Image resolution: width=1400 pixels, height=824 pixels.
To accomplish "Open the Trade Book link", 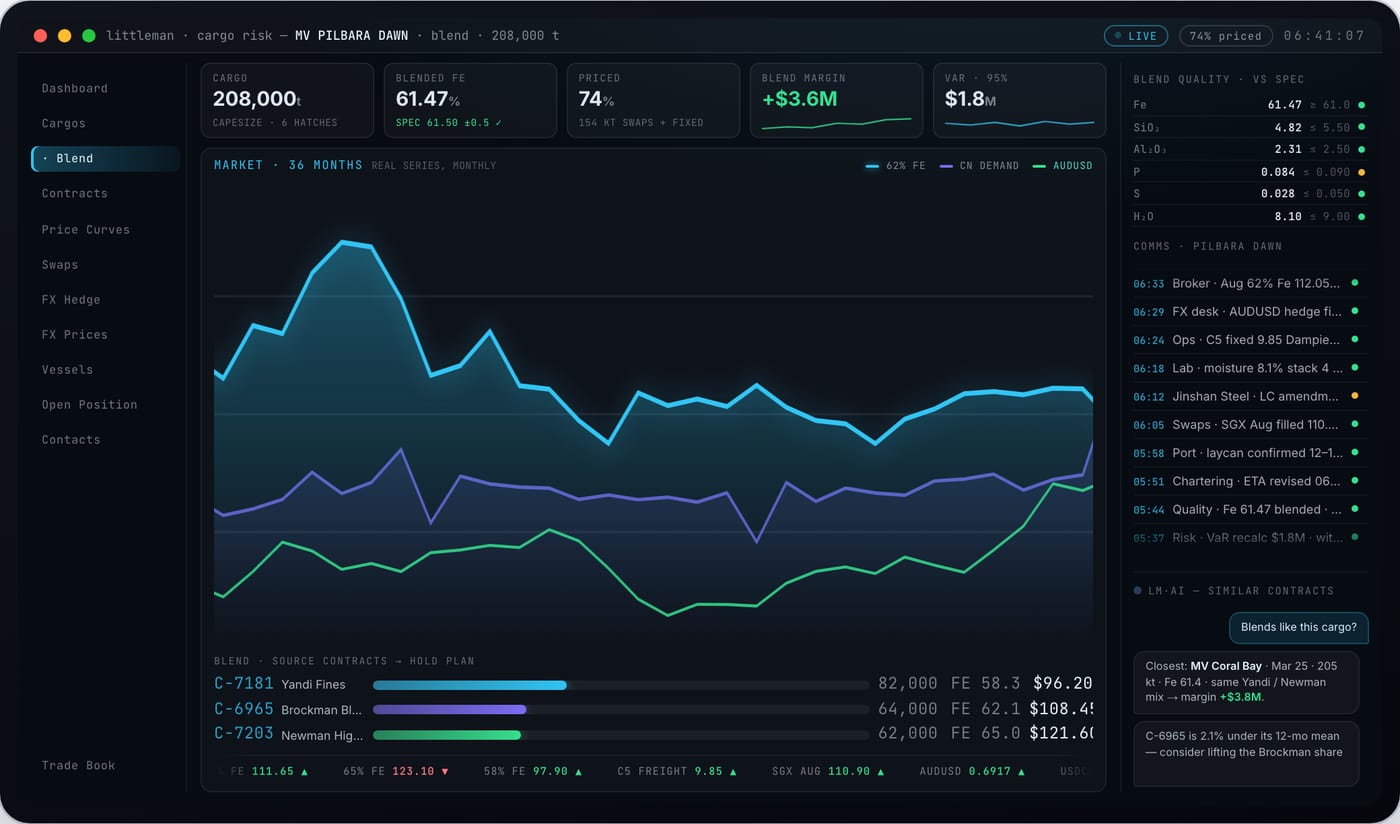I will pyautogui.click(x=78, y=765).
